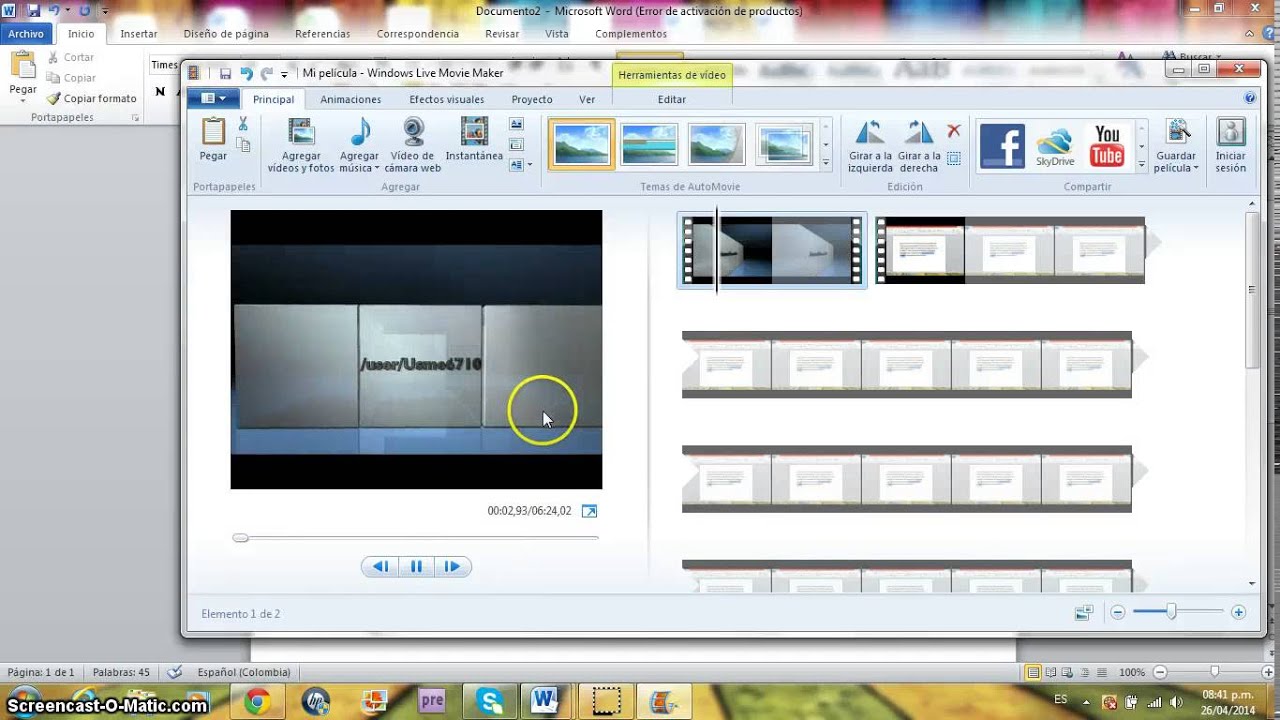Click the Title icon beside Instantánea
Image resolution: width=1280 pixels, height=720 pixels.
[x=517, y=125]
